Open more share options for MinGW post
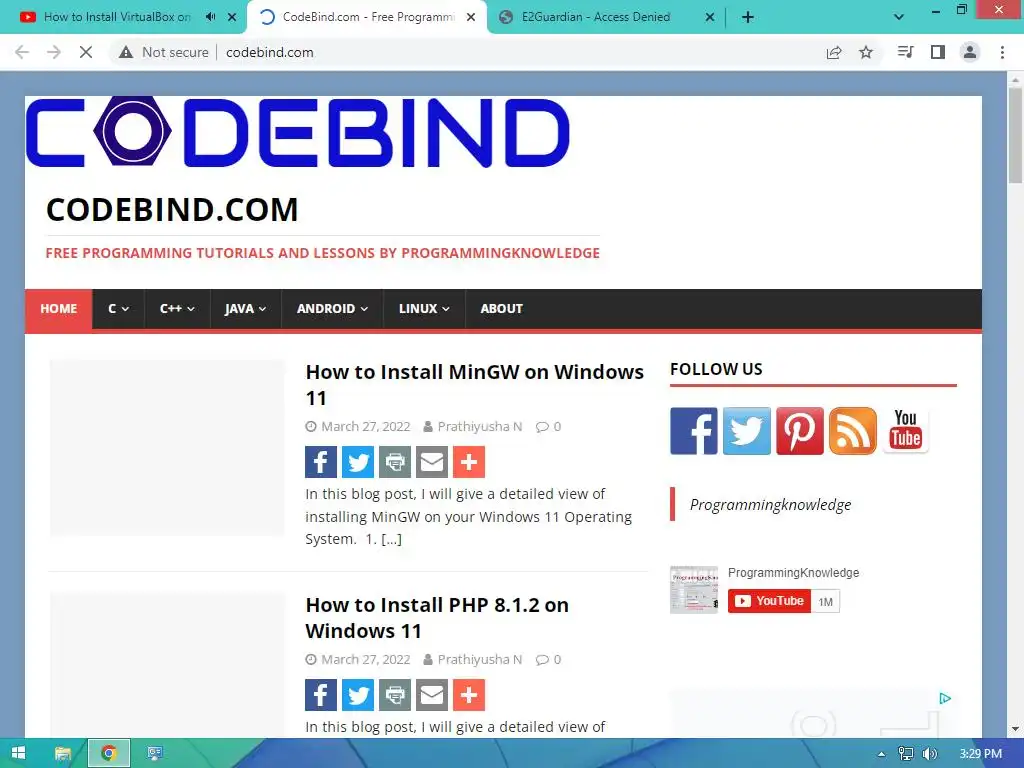 pyautogui.click(x=469, y=462)
